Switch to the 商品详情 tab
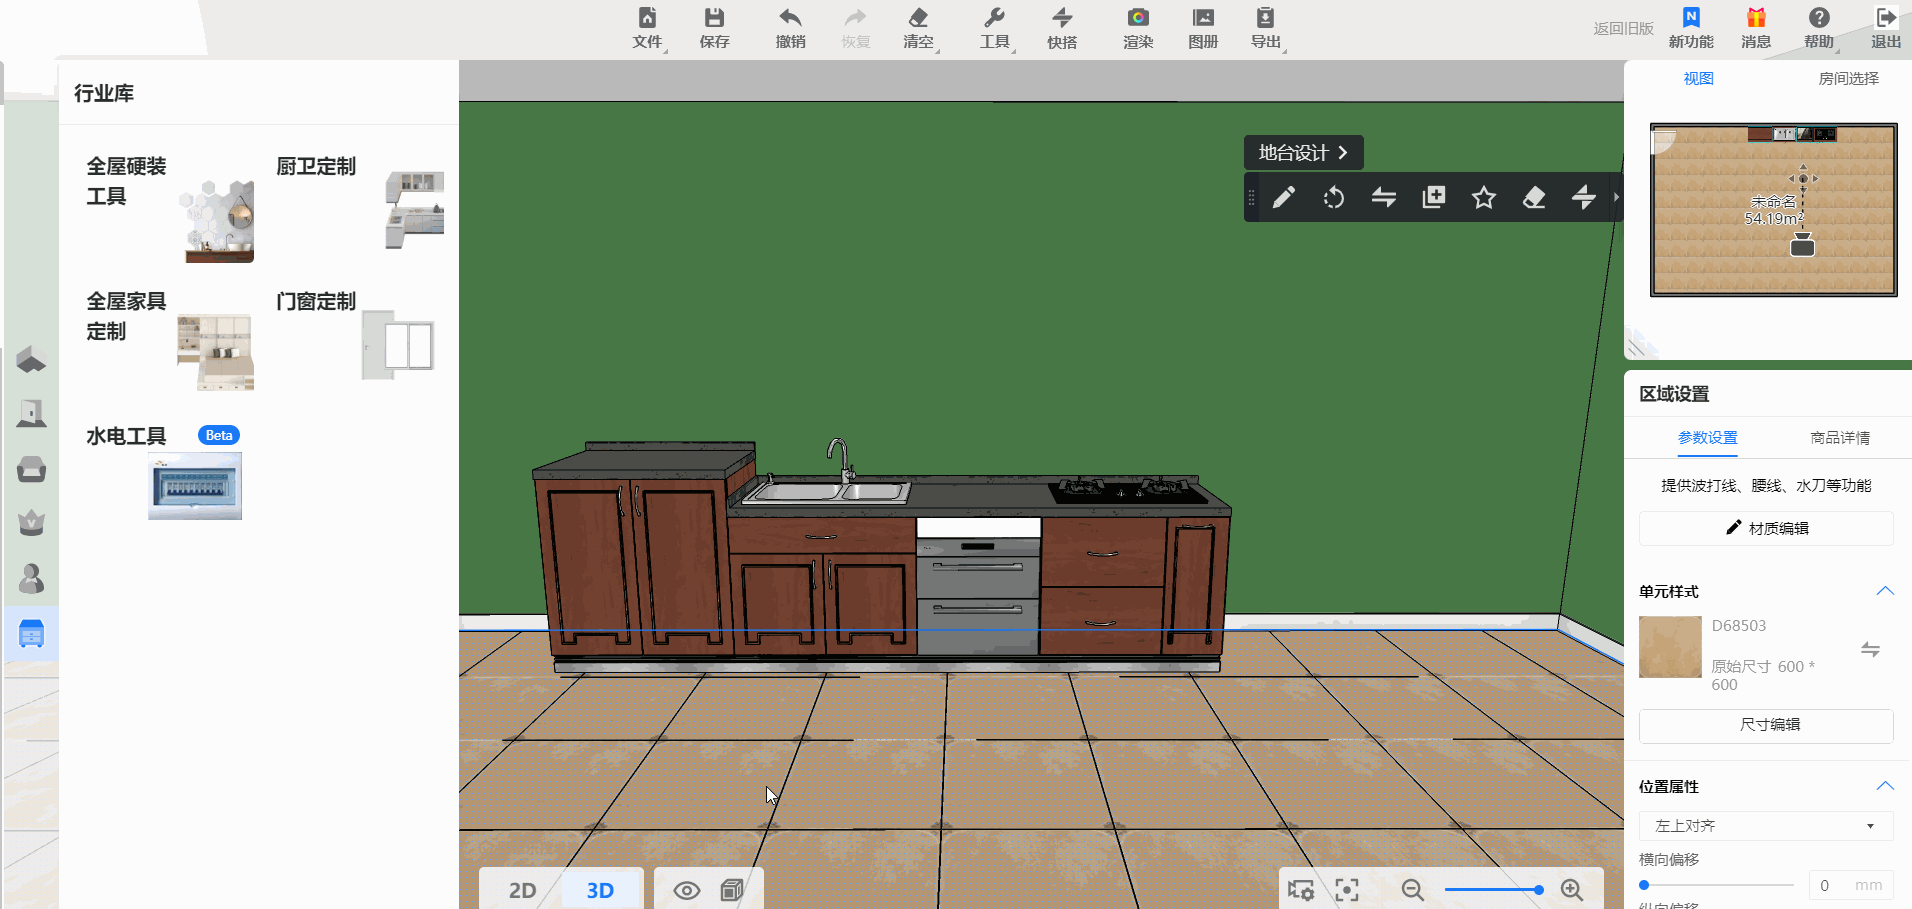 [x=1840, y=438]
